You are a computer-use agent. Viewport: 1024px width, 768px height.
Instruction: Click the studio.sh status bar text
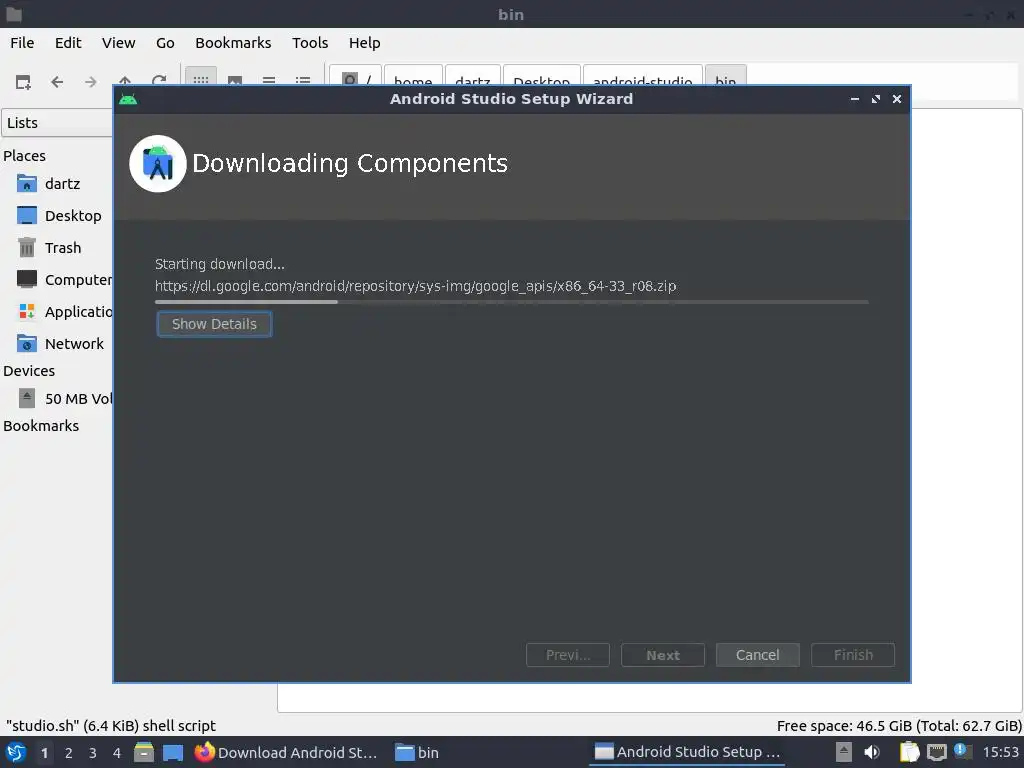click(111, 726)
